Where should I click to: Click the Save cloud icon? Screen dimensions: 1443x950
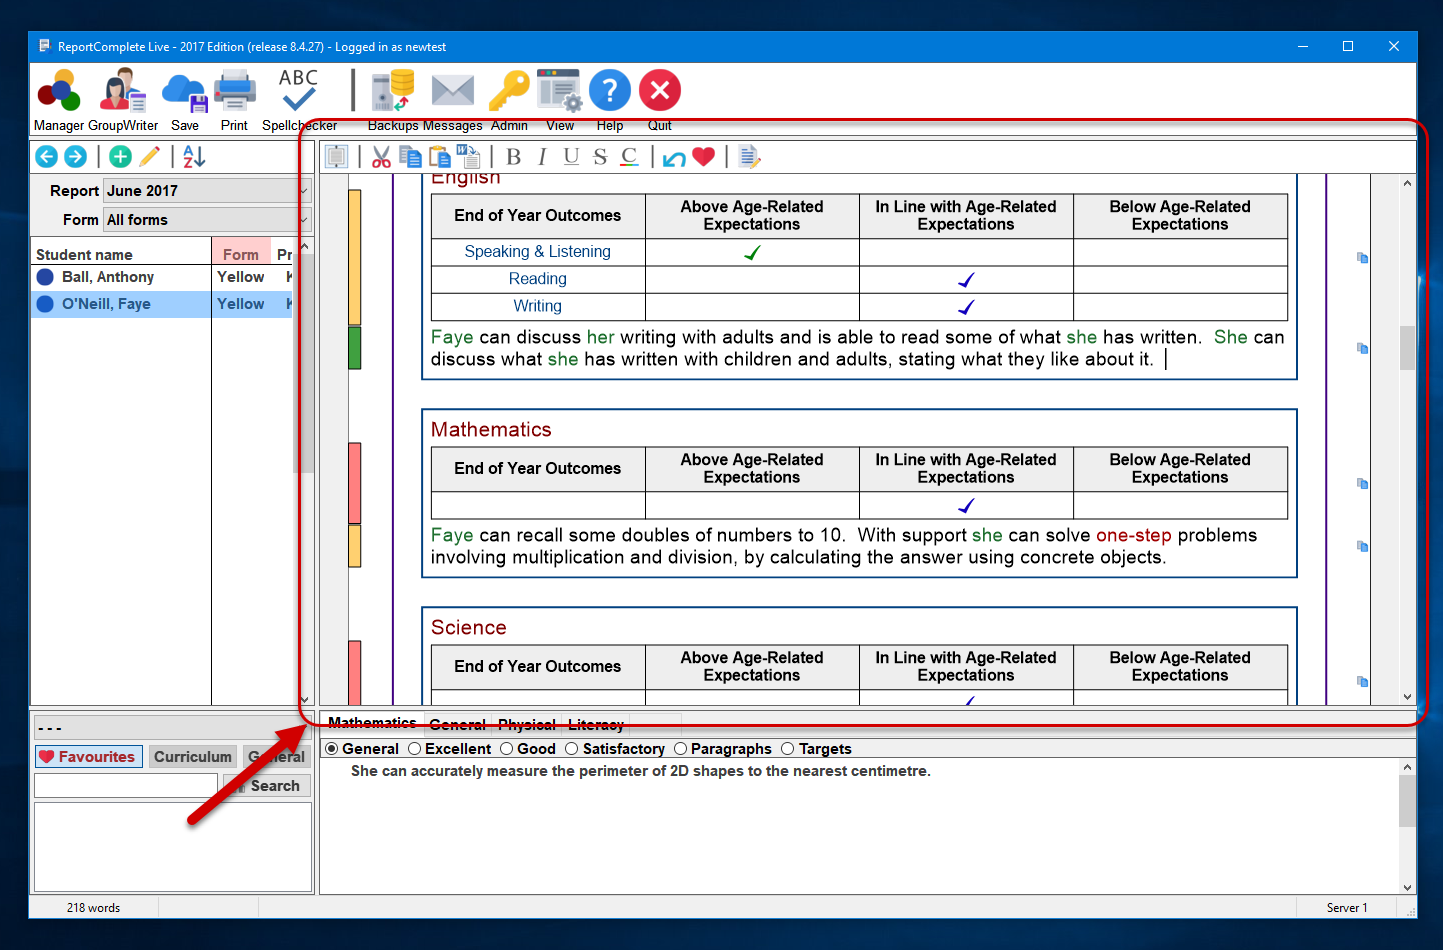coord(184,92)
